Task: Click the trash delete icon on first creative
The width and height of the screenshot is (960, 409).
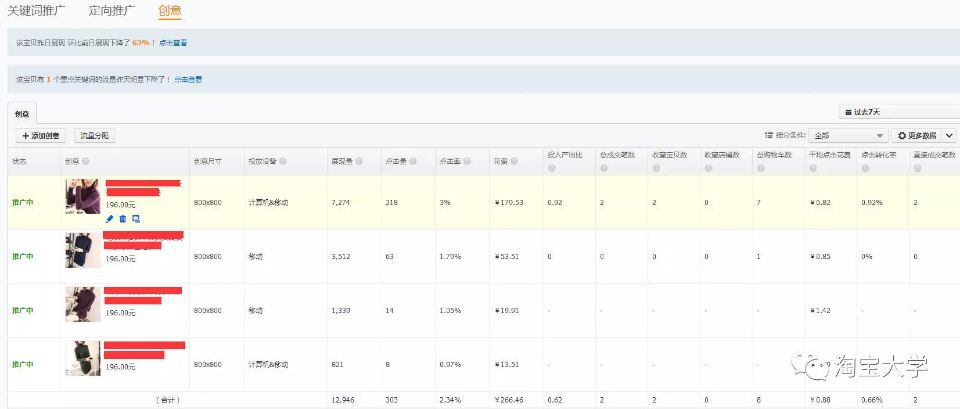Action: (122, 218)
